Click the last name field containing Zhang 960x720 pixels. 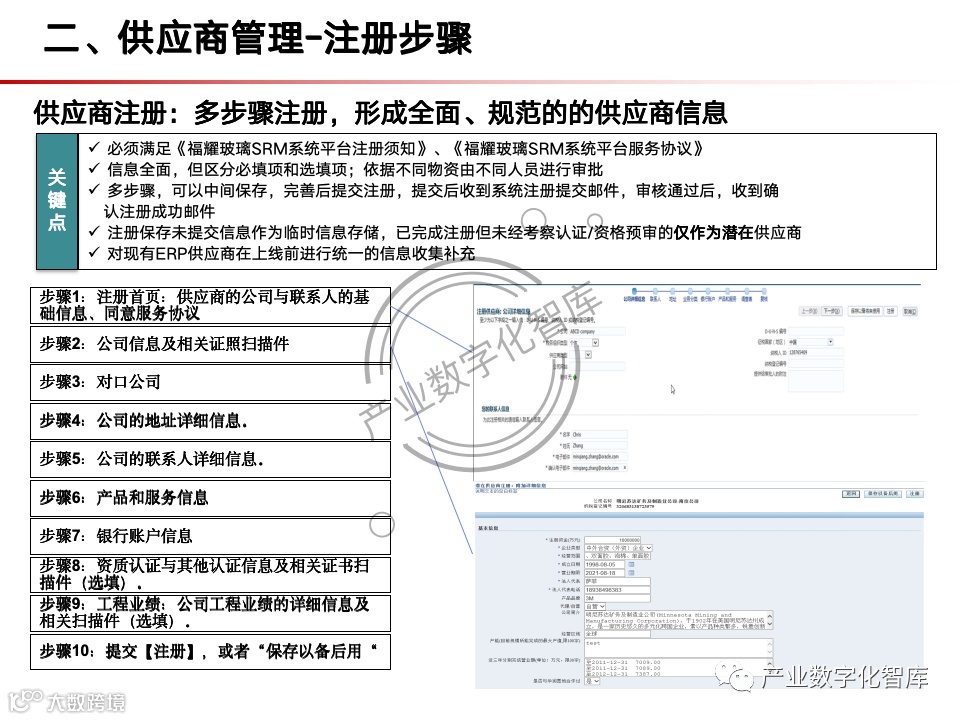click(599, 445)
